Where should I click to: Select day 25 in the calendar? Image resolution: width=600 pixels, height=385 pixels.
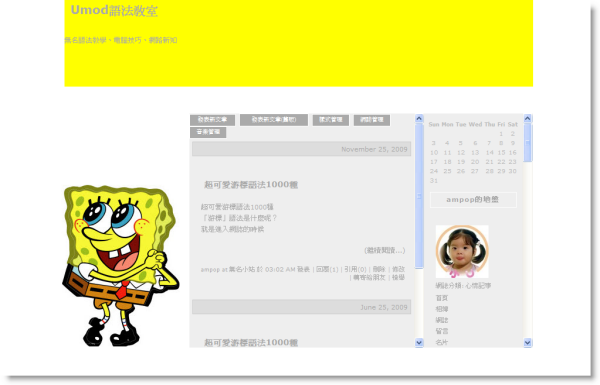[447, 171]
